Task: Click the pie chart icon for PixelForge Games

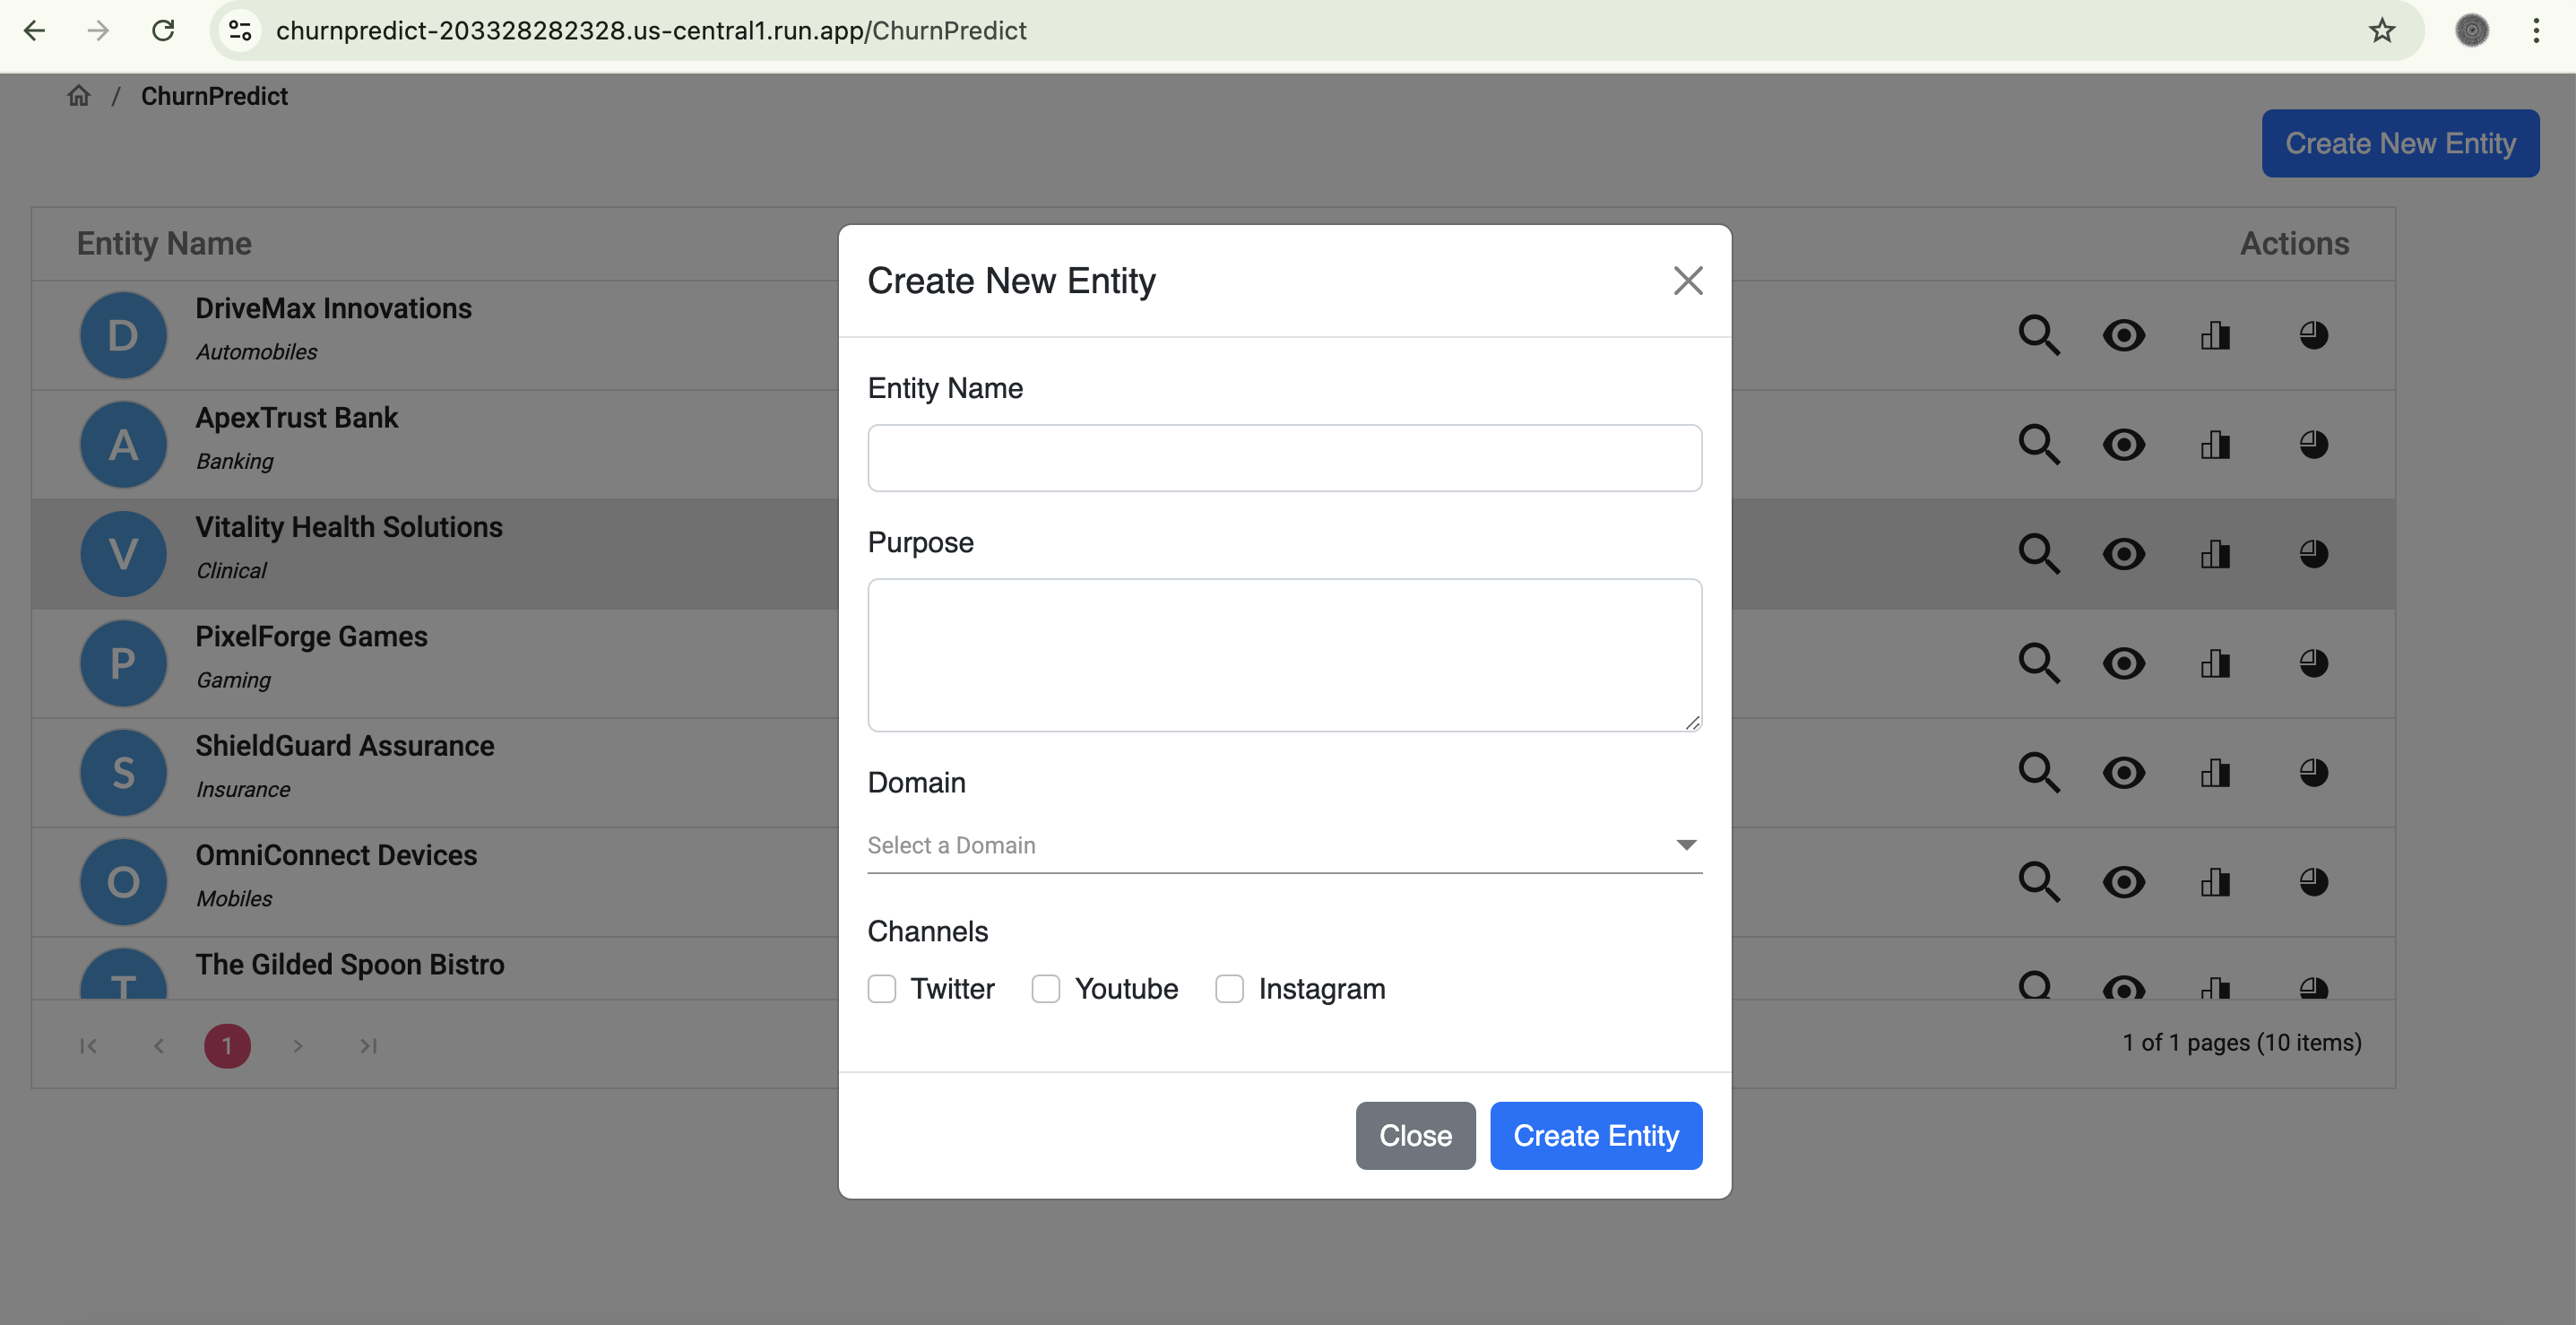Action: 2313,663
